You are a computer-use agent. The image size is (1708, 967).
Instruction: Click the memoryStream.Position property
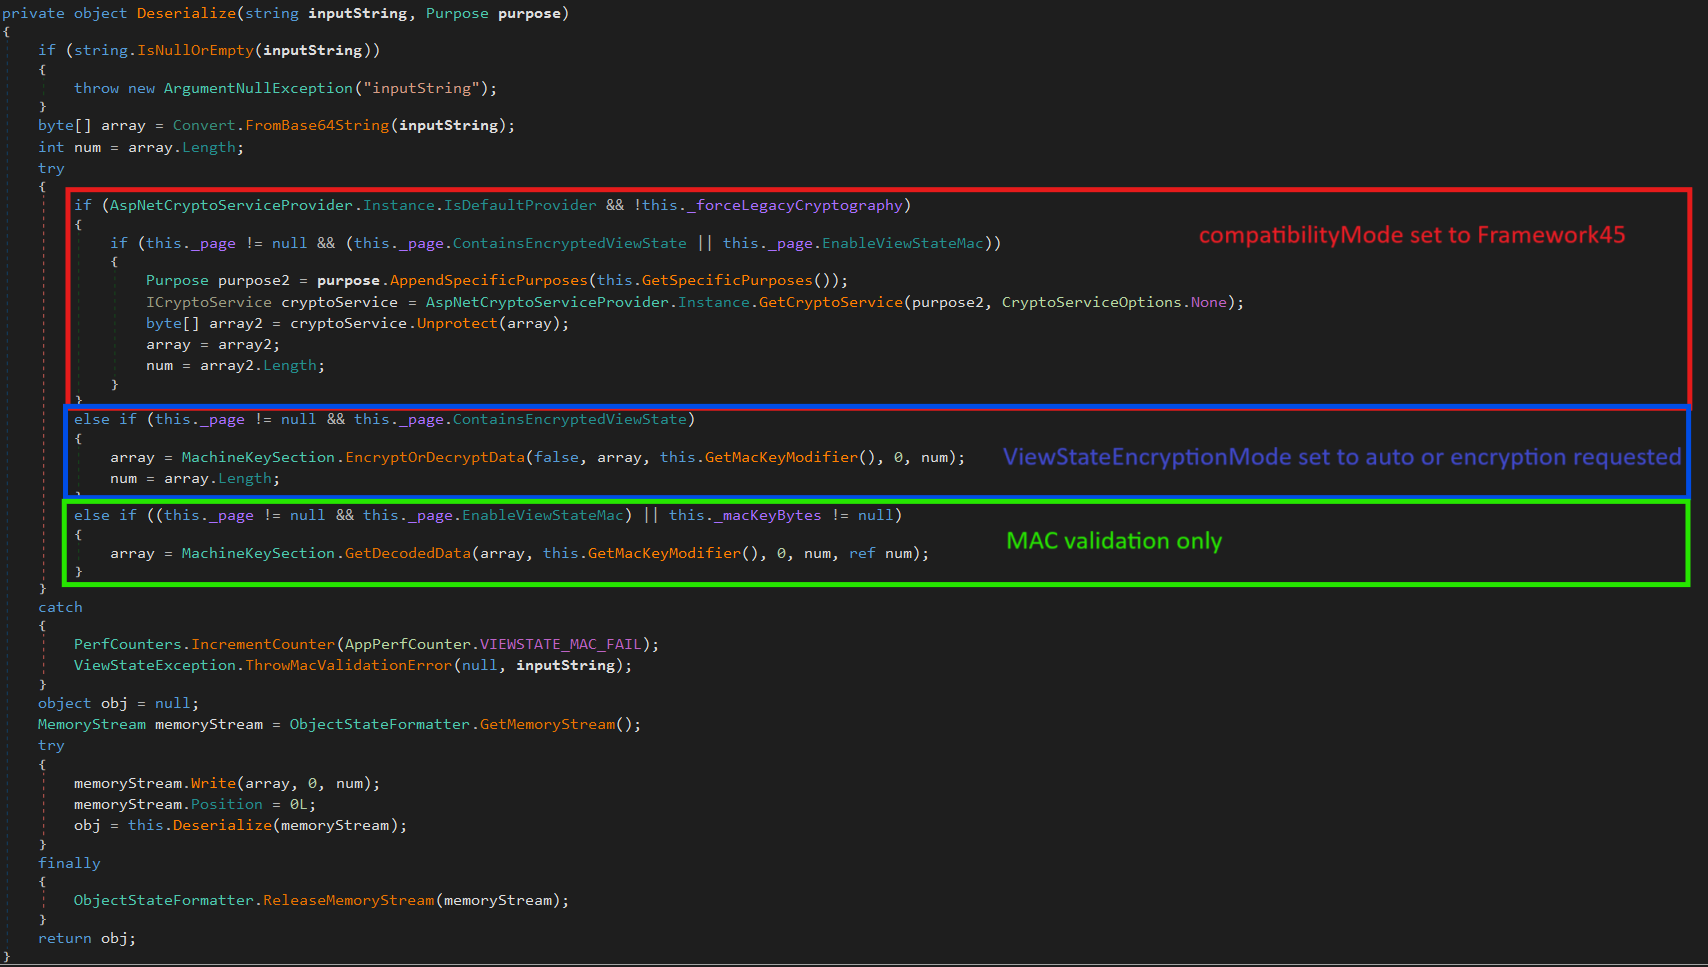point(227,804)
